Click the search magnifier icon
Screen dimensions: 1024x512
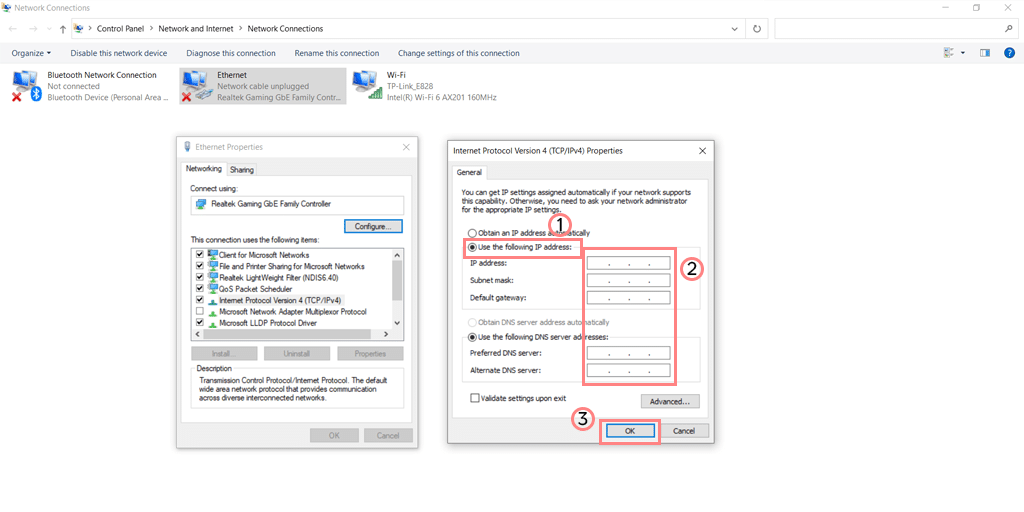1010,29
